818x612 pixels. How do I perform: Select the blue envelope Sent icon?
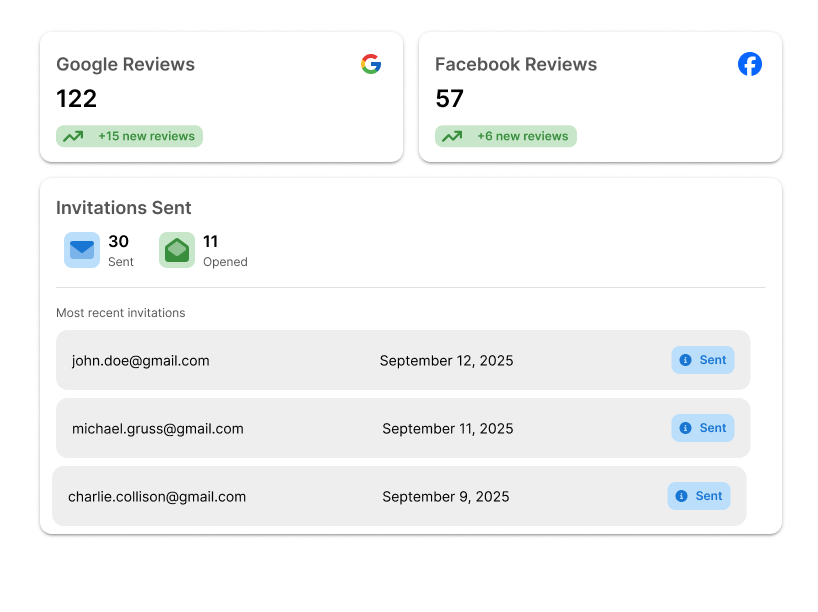coord(81,250)
